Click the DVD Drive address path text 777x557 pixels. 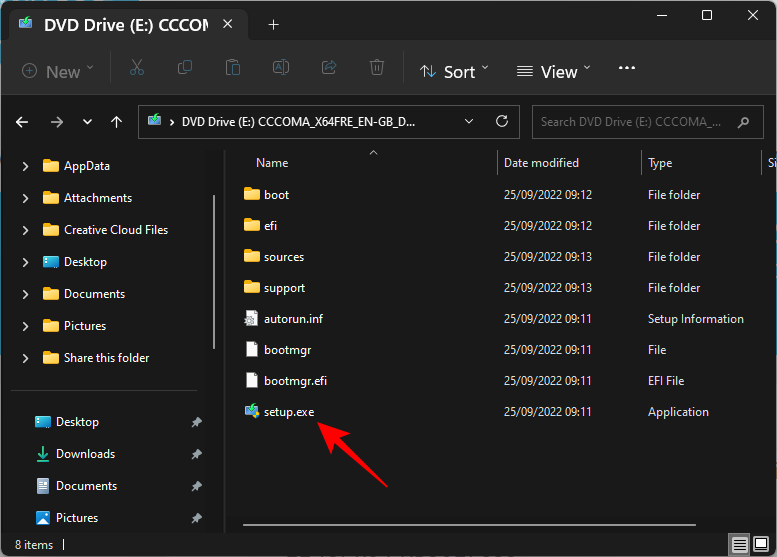(298, 122)
